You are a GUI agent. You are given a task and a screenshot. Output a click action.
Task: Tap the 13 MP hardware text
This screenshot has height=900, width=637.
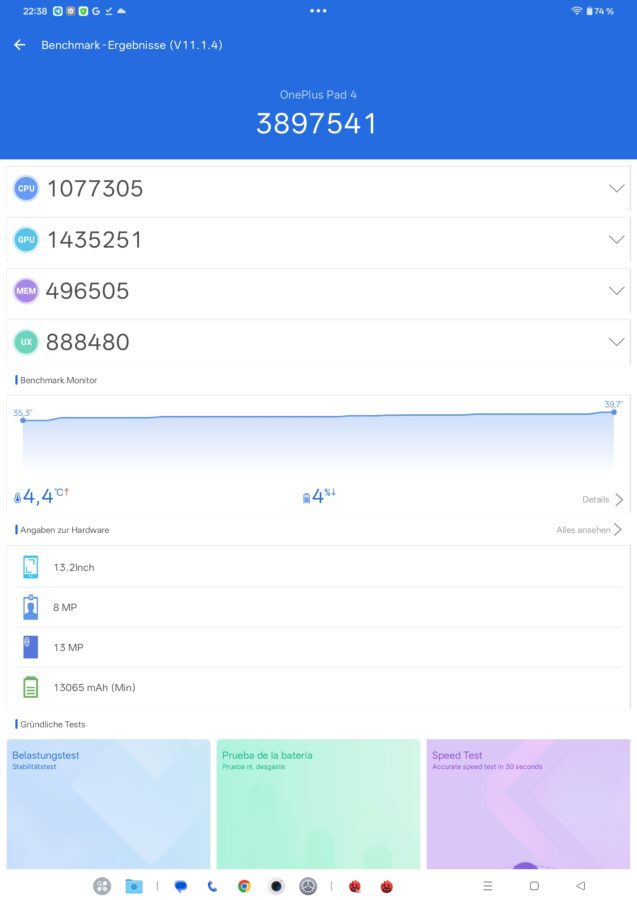coord(68,647)
